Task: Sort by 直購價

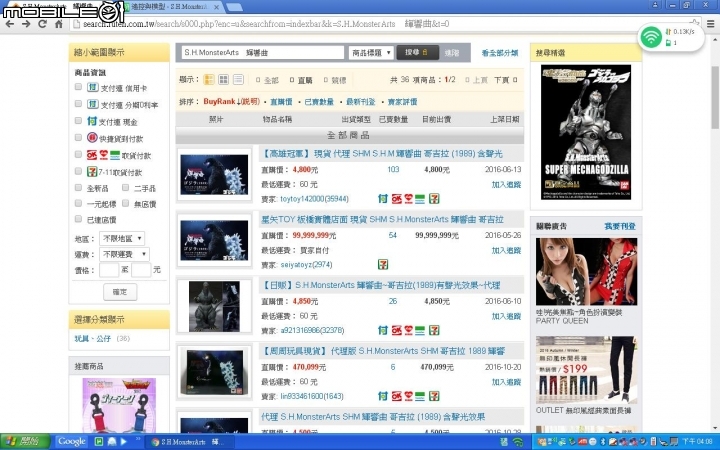Action: click(281, 102)
